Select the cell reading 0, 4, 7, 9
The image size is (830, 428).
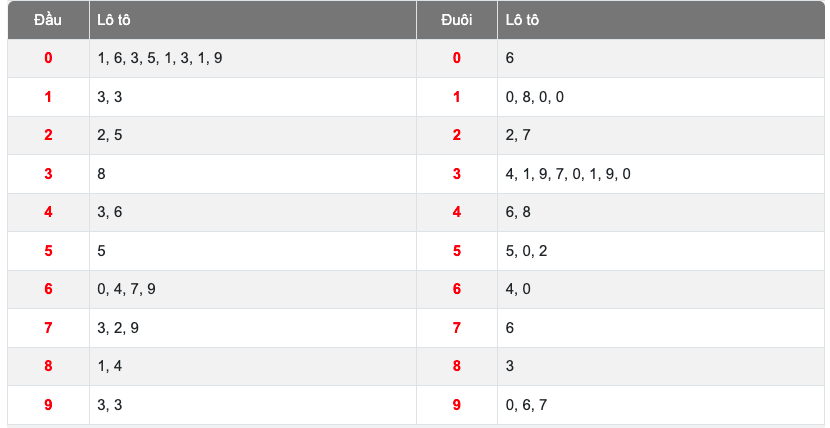(127, 289)
